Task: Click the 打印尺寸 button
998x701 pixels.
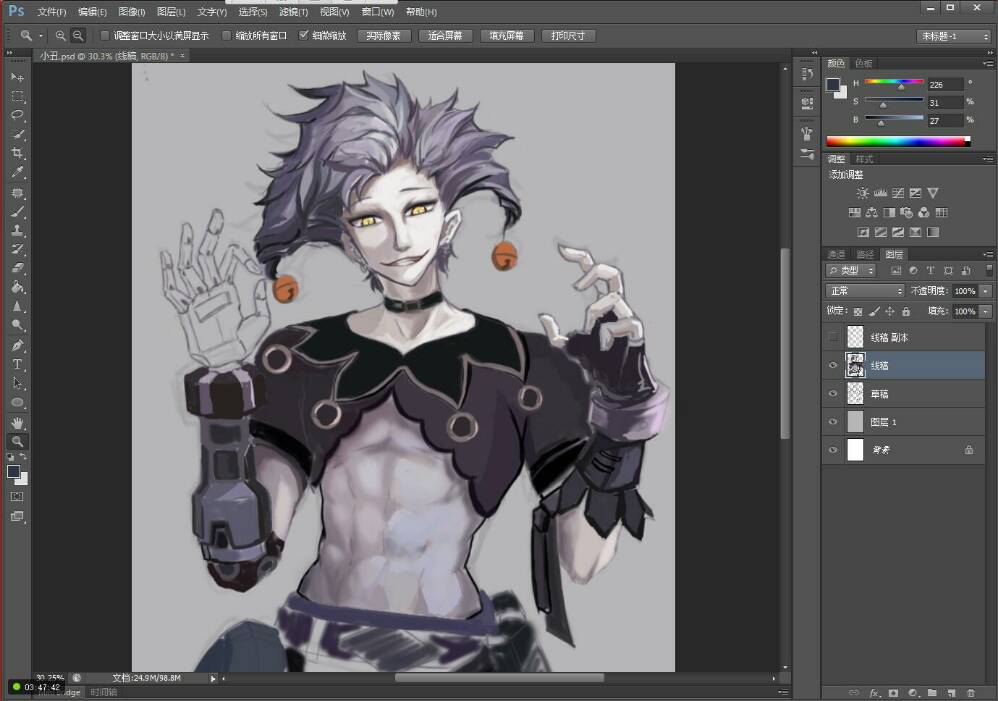Action: pyautogui.click(x=568, y=36)
